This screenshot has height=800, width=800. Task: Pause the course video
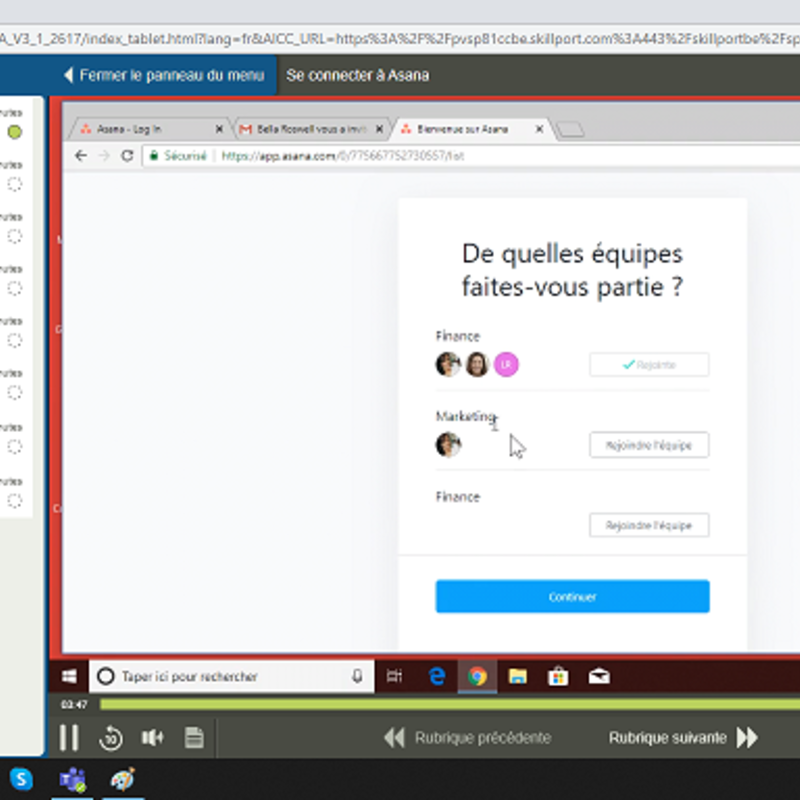point(69,737)
